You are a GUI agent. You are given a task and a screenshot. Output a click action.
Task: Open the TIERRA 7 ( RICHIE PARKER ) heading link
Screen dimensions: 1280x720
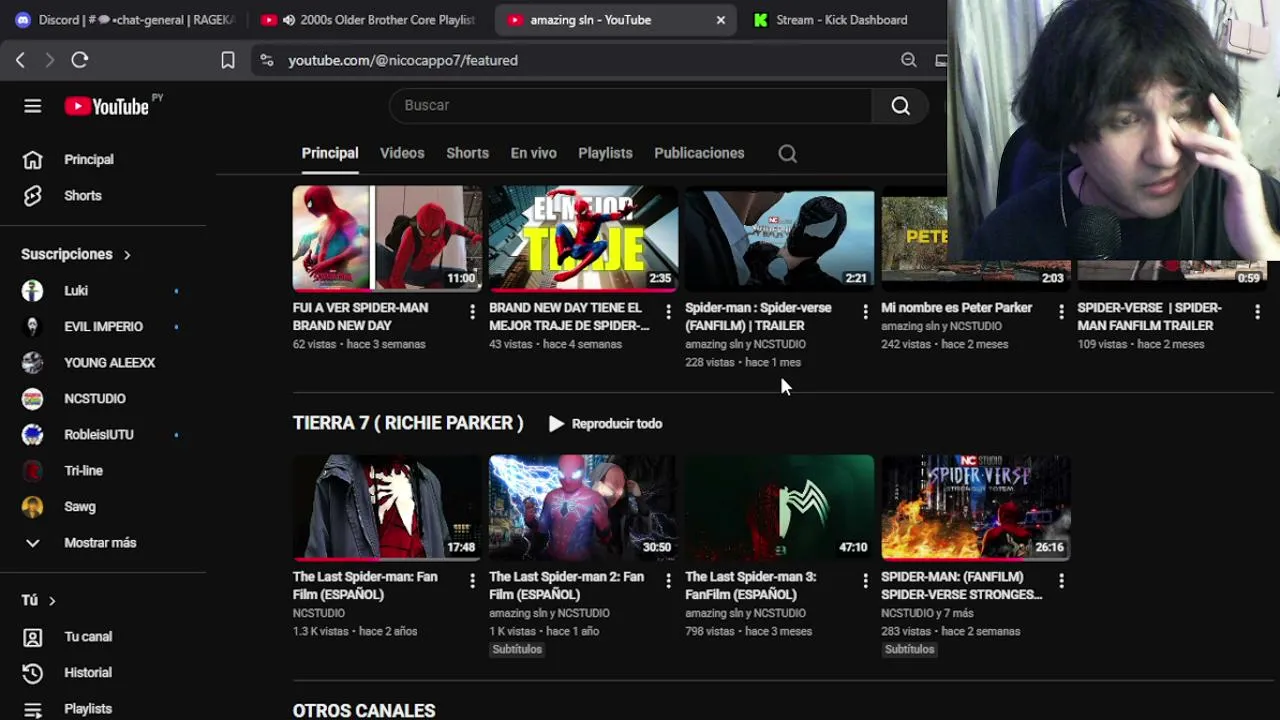click(x=408, y=423)
